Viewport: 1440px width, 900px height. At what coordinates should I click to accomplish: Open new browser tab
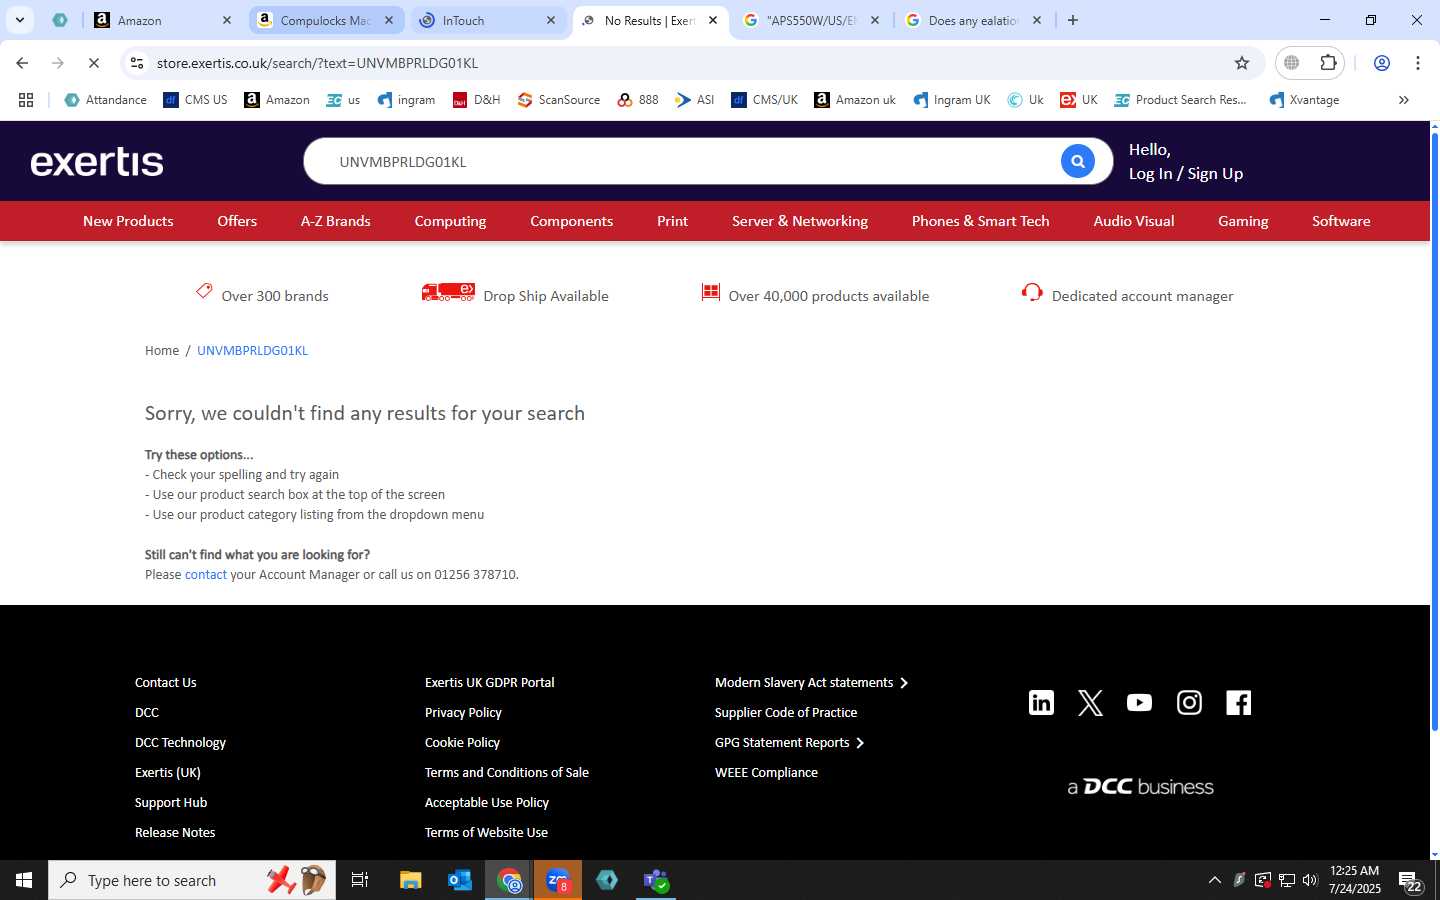(1073, 20)
